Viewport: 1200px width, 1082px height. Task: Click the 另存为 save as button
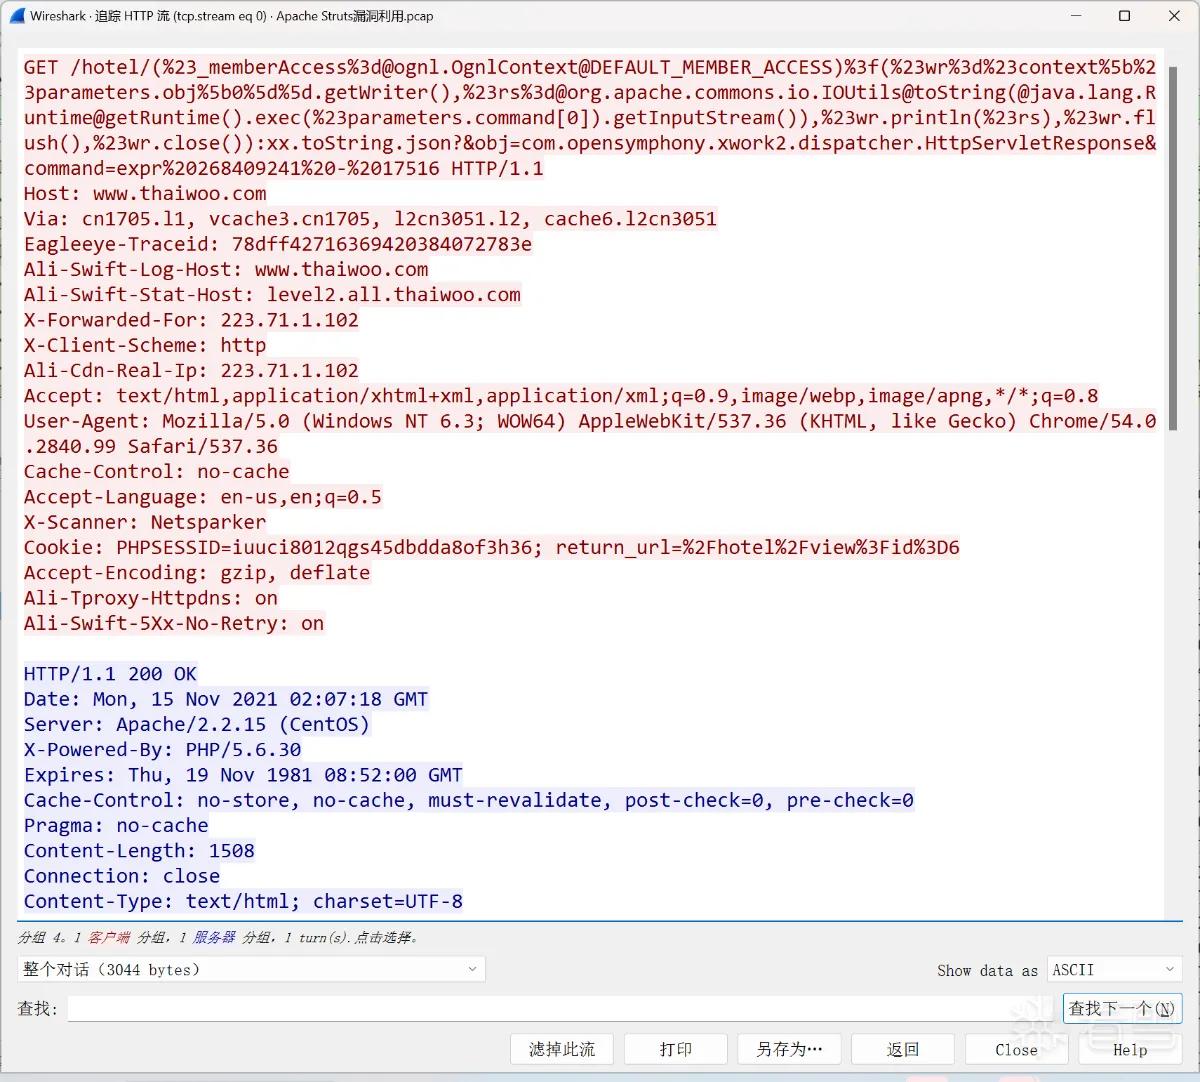click(x=789, y=1049)
